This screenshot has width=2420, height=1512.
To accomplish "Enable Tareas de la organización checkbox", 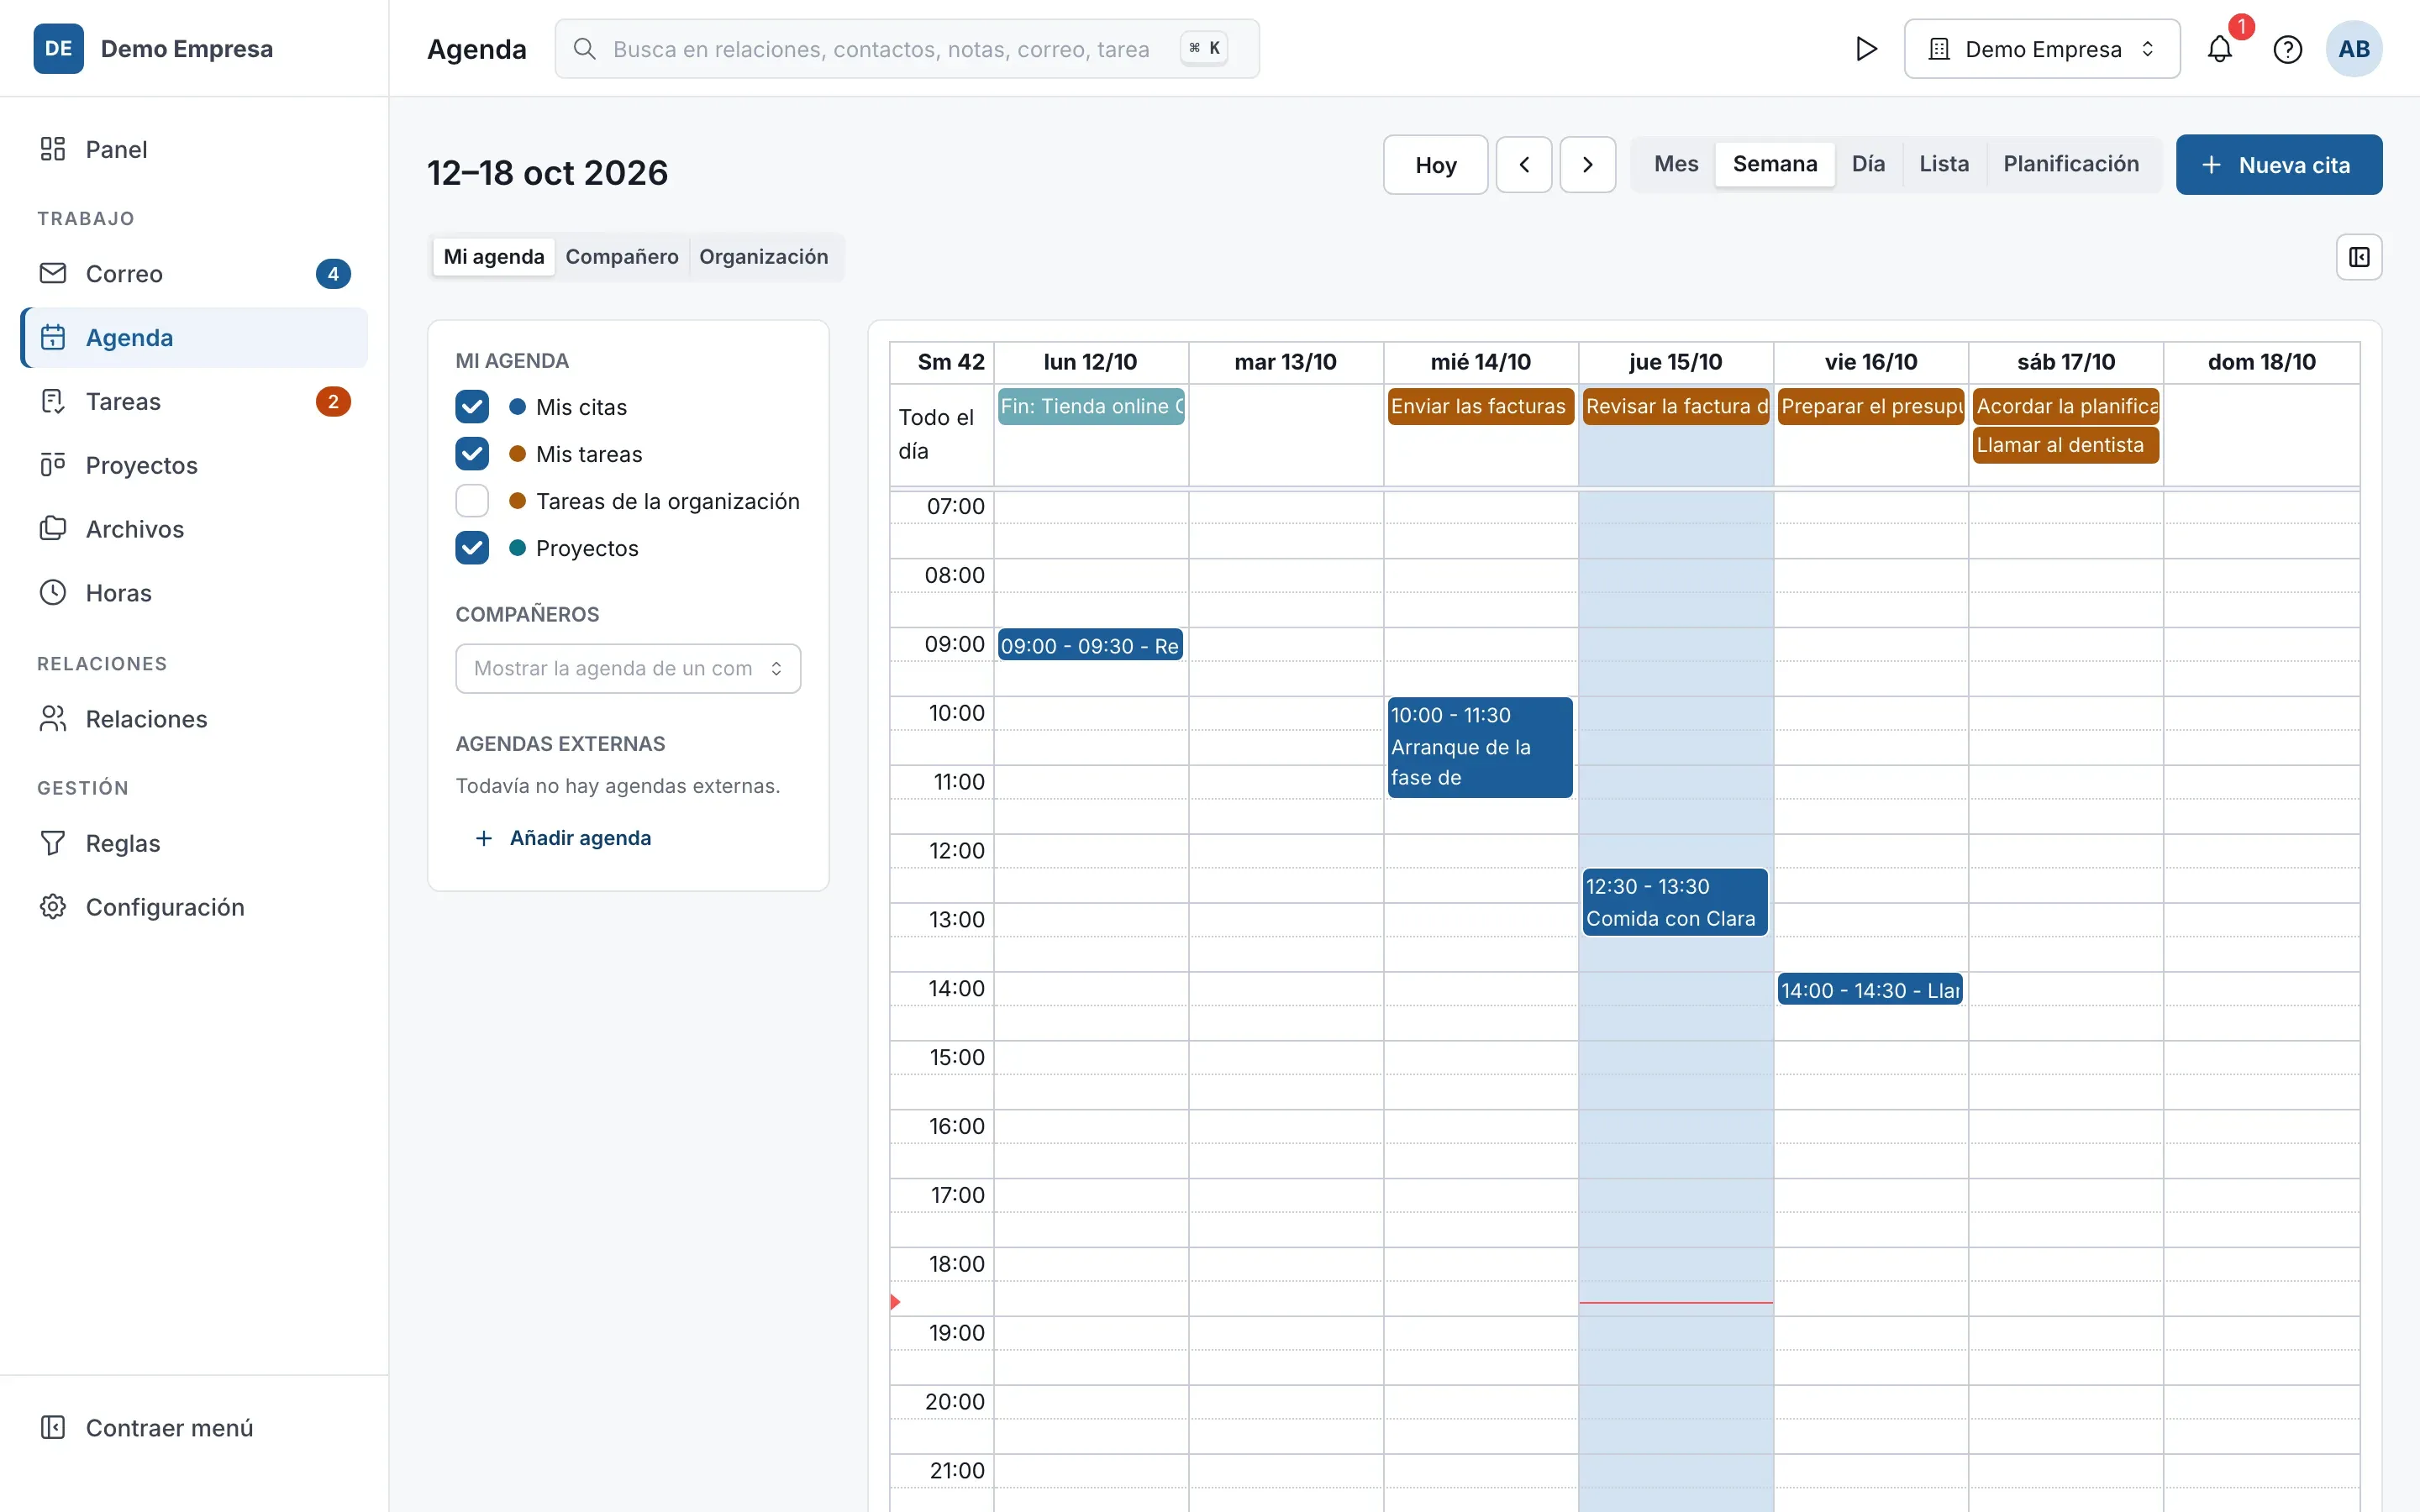I will (472, 501).
